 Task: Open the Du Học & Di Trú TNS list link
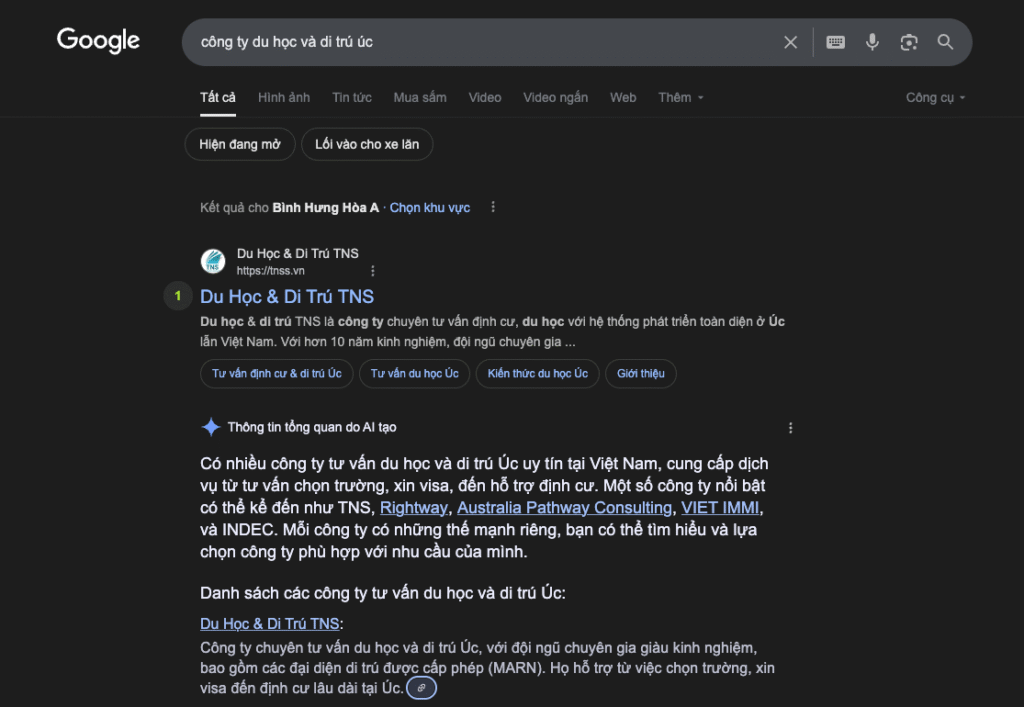click(x=270, y=624)
